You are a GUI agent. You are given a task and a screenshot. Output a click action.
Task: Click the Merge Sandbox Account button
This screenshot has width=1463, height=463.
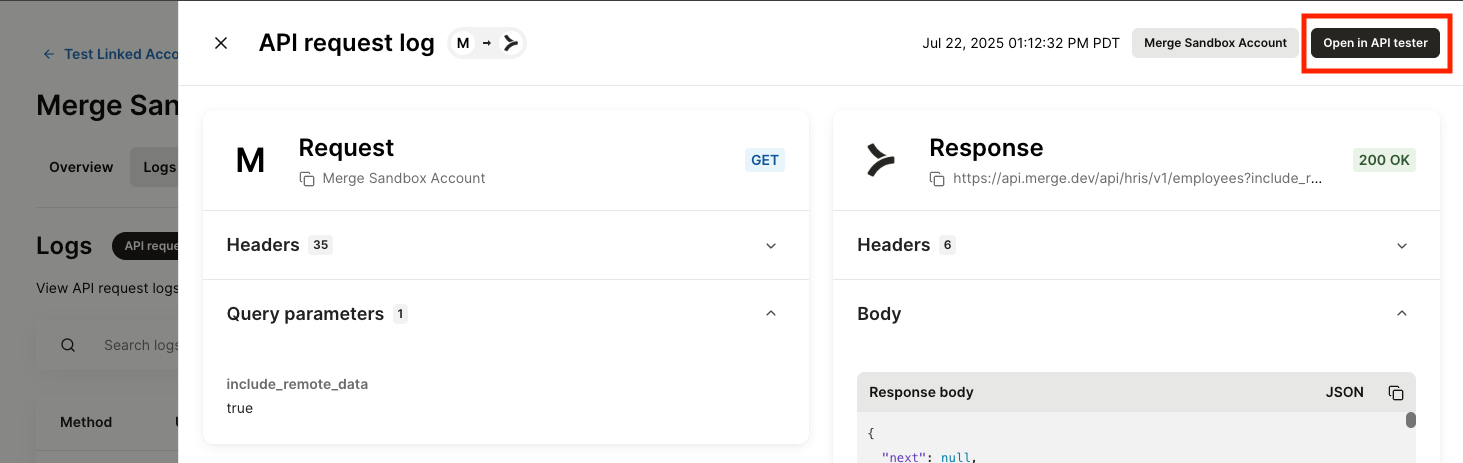[x=1215, y=43]
